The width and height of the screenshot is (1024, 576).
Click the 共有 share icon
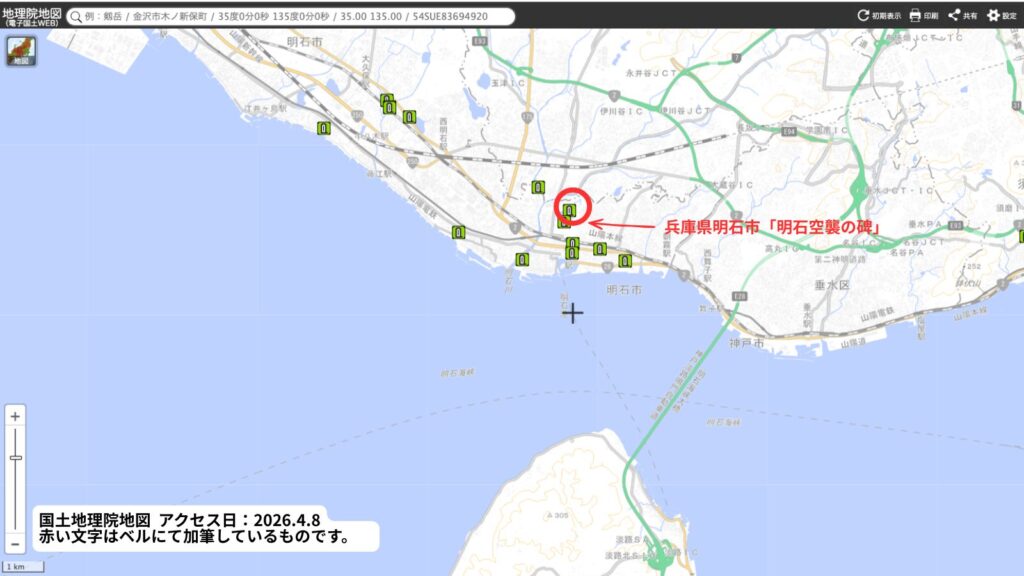(x=954, y=16)
